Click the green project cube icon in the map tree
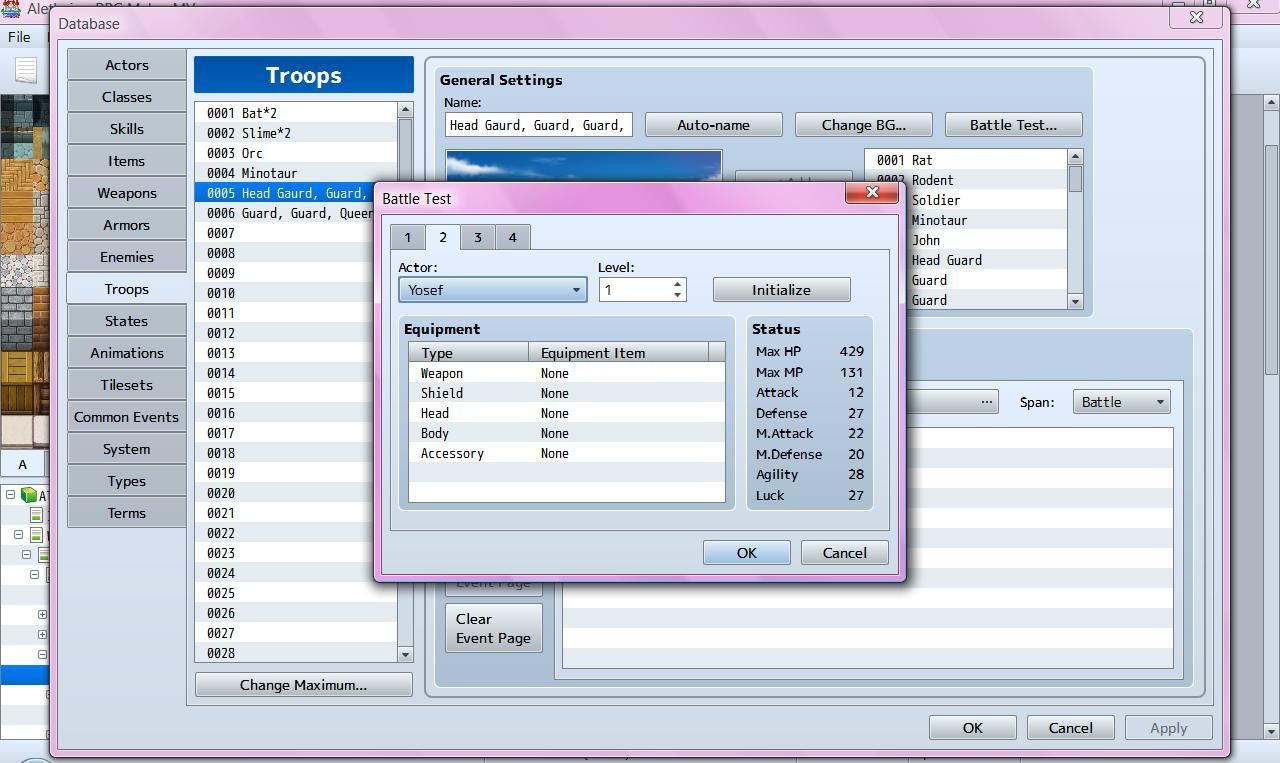 (29, 495)
